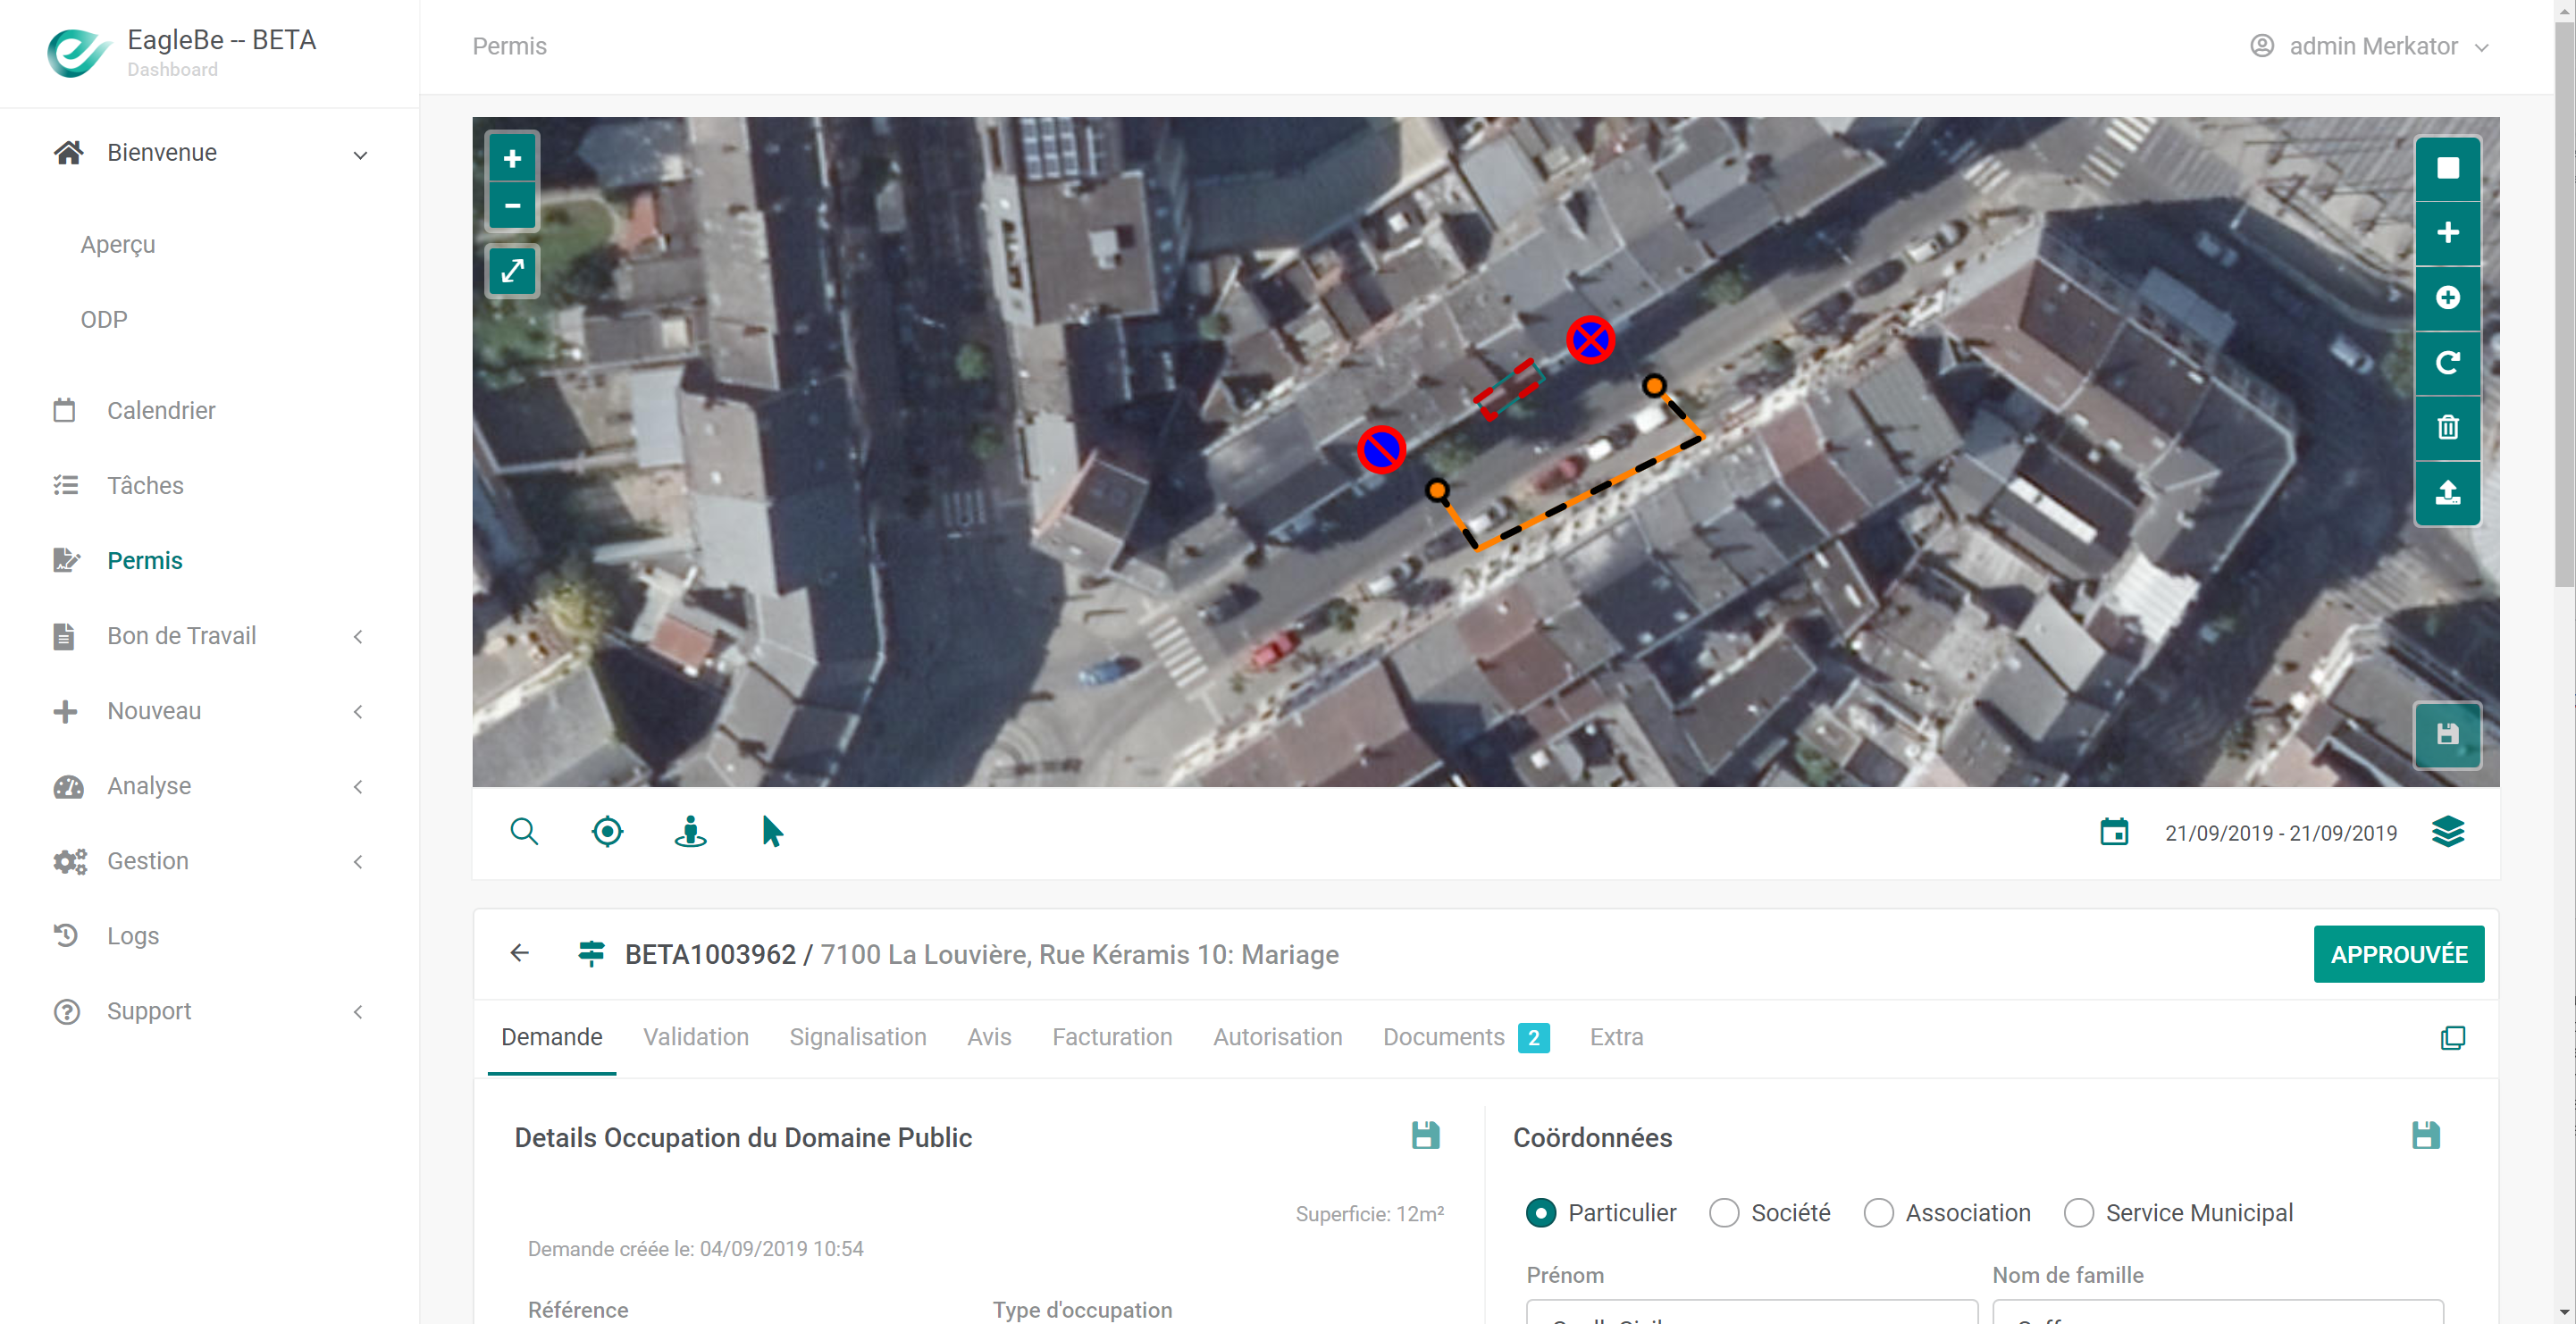This screenshot has height=1324, width=2576.
Task: Go back with the left arrow
Action: coord(519,953)
